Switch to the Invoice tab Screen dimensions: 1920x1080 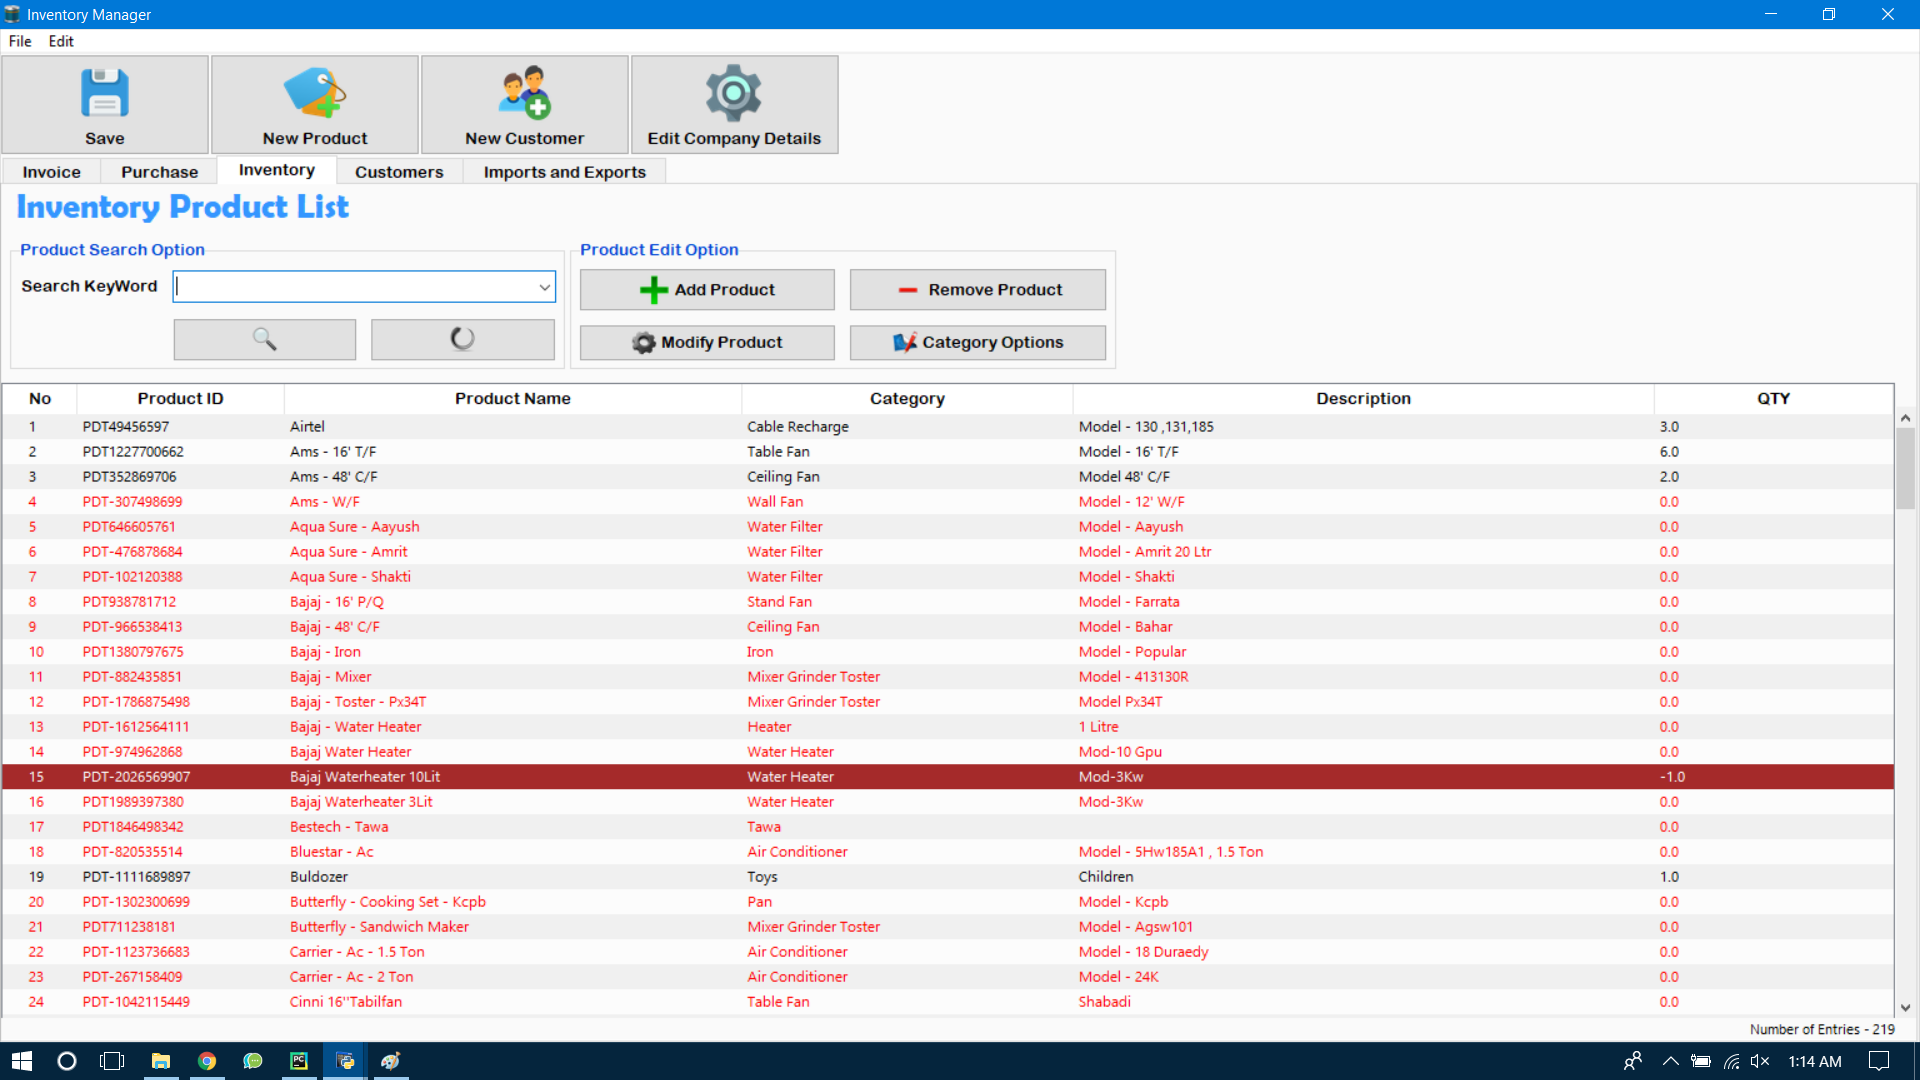[52, 172]
